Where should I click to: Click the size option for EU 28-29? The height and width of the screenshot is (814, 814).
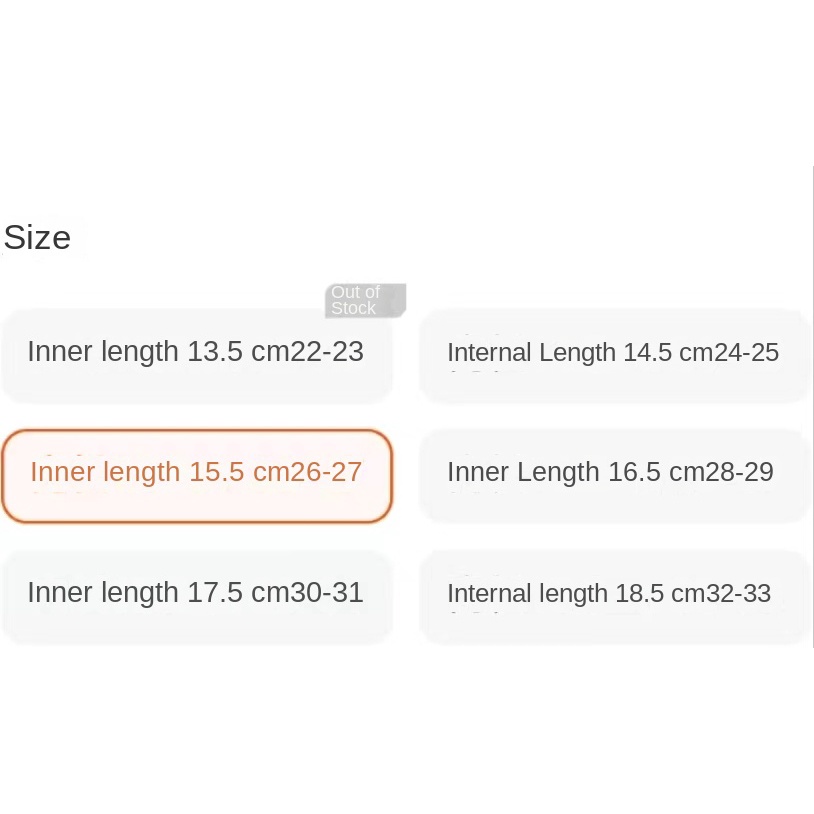(x=613, y=474)
